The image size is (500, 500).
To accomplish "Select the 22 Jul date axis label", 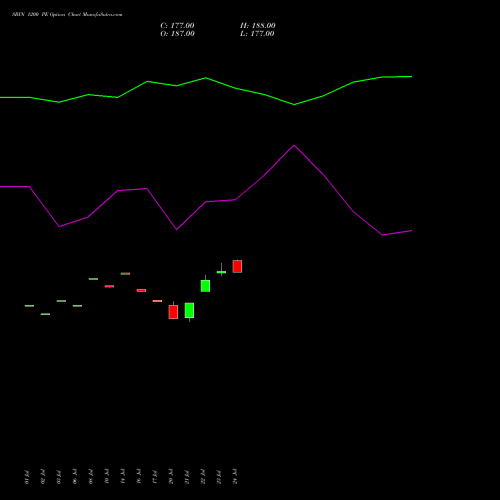I will [x=203, y=477].
